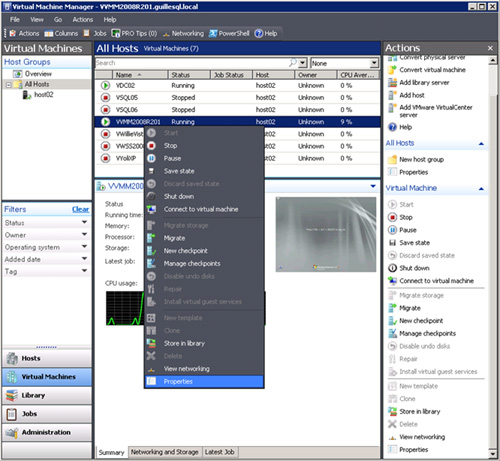
Task: Choose Shut down in context menu
Action: coord(204,196)
